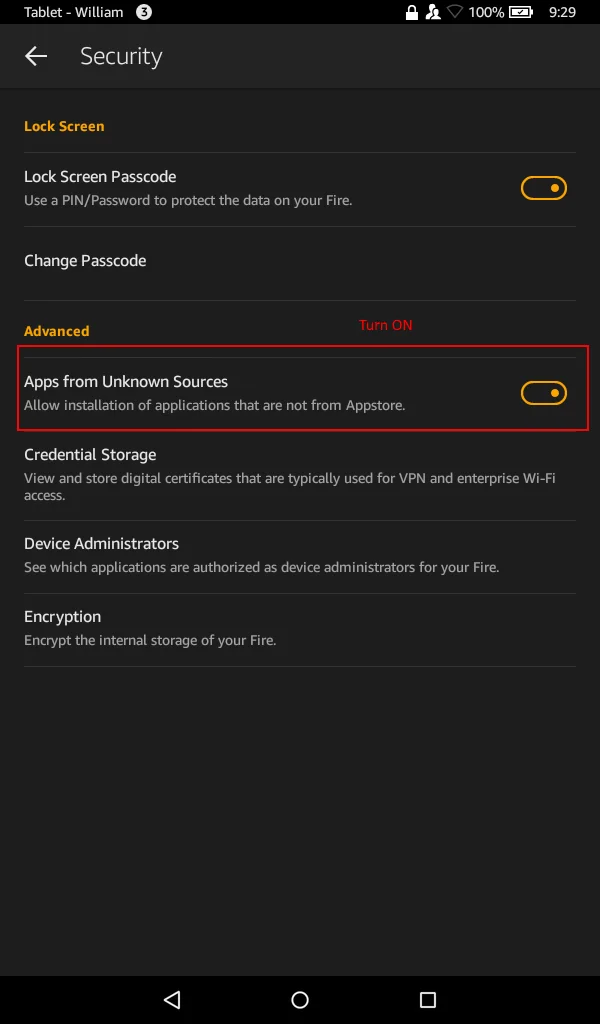
Task: Tap the clock showing 9:29
Action: point(562,12)
